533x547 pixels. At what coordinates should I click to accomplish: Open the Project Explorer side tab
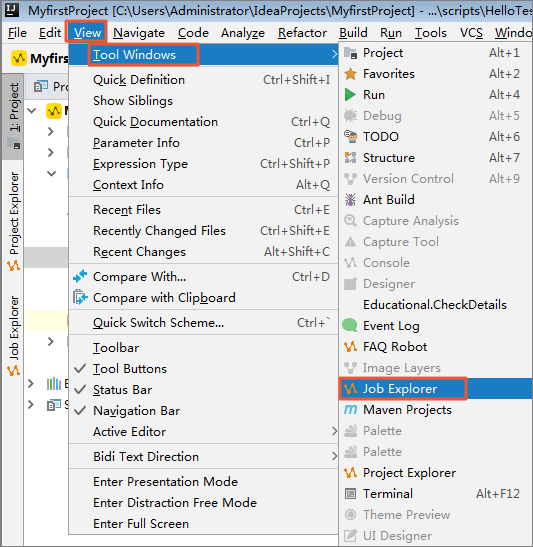click(x=13, y=222)
